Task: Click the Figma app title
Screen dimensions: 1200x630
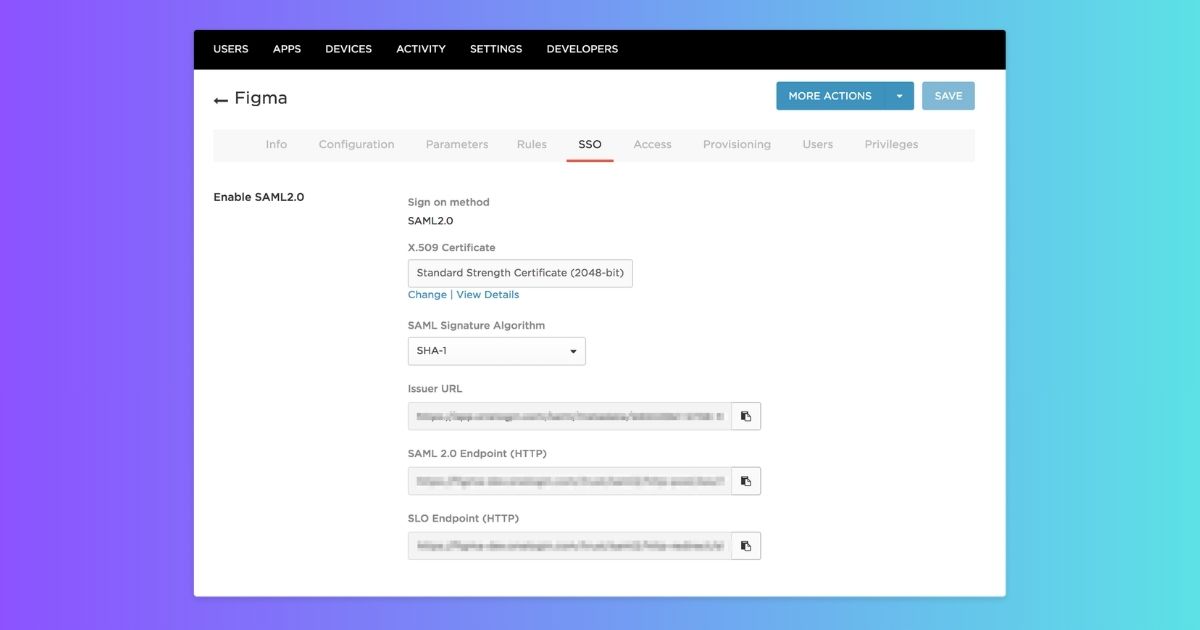Action: pyautogui.click(x=261, y=98)
